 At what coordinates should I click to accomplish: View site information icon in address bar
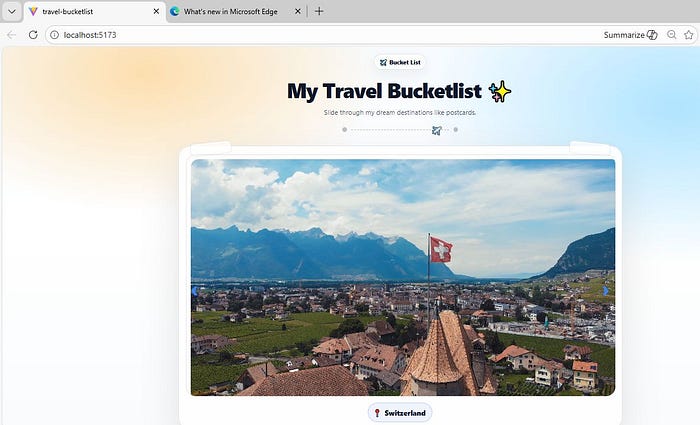pyautogui.click(x=54, y=35)
